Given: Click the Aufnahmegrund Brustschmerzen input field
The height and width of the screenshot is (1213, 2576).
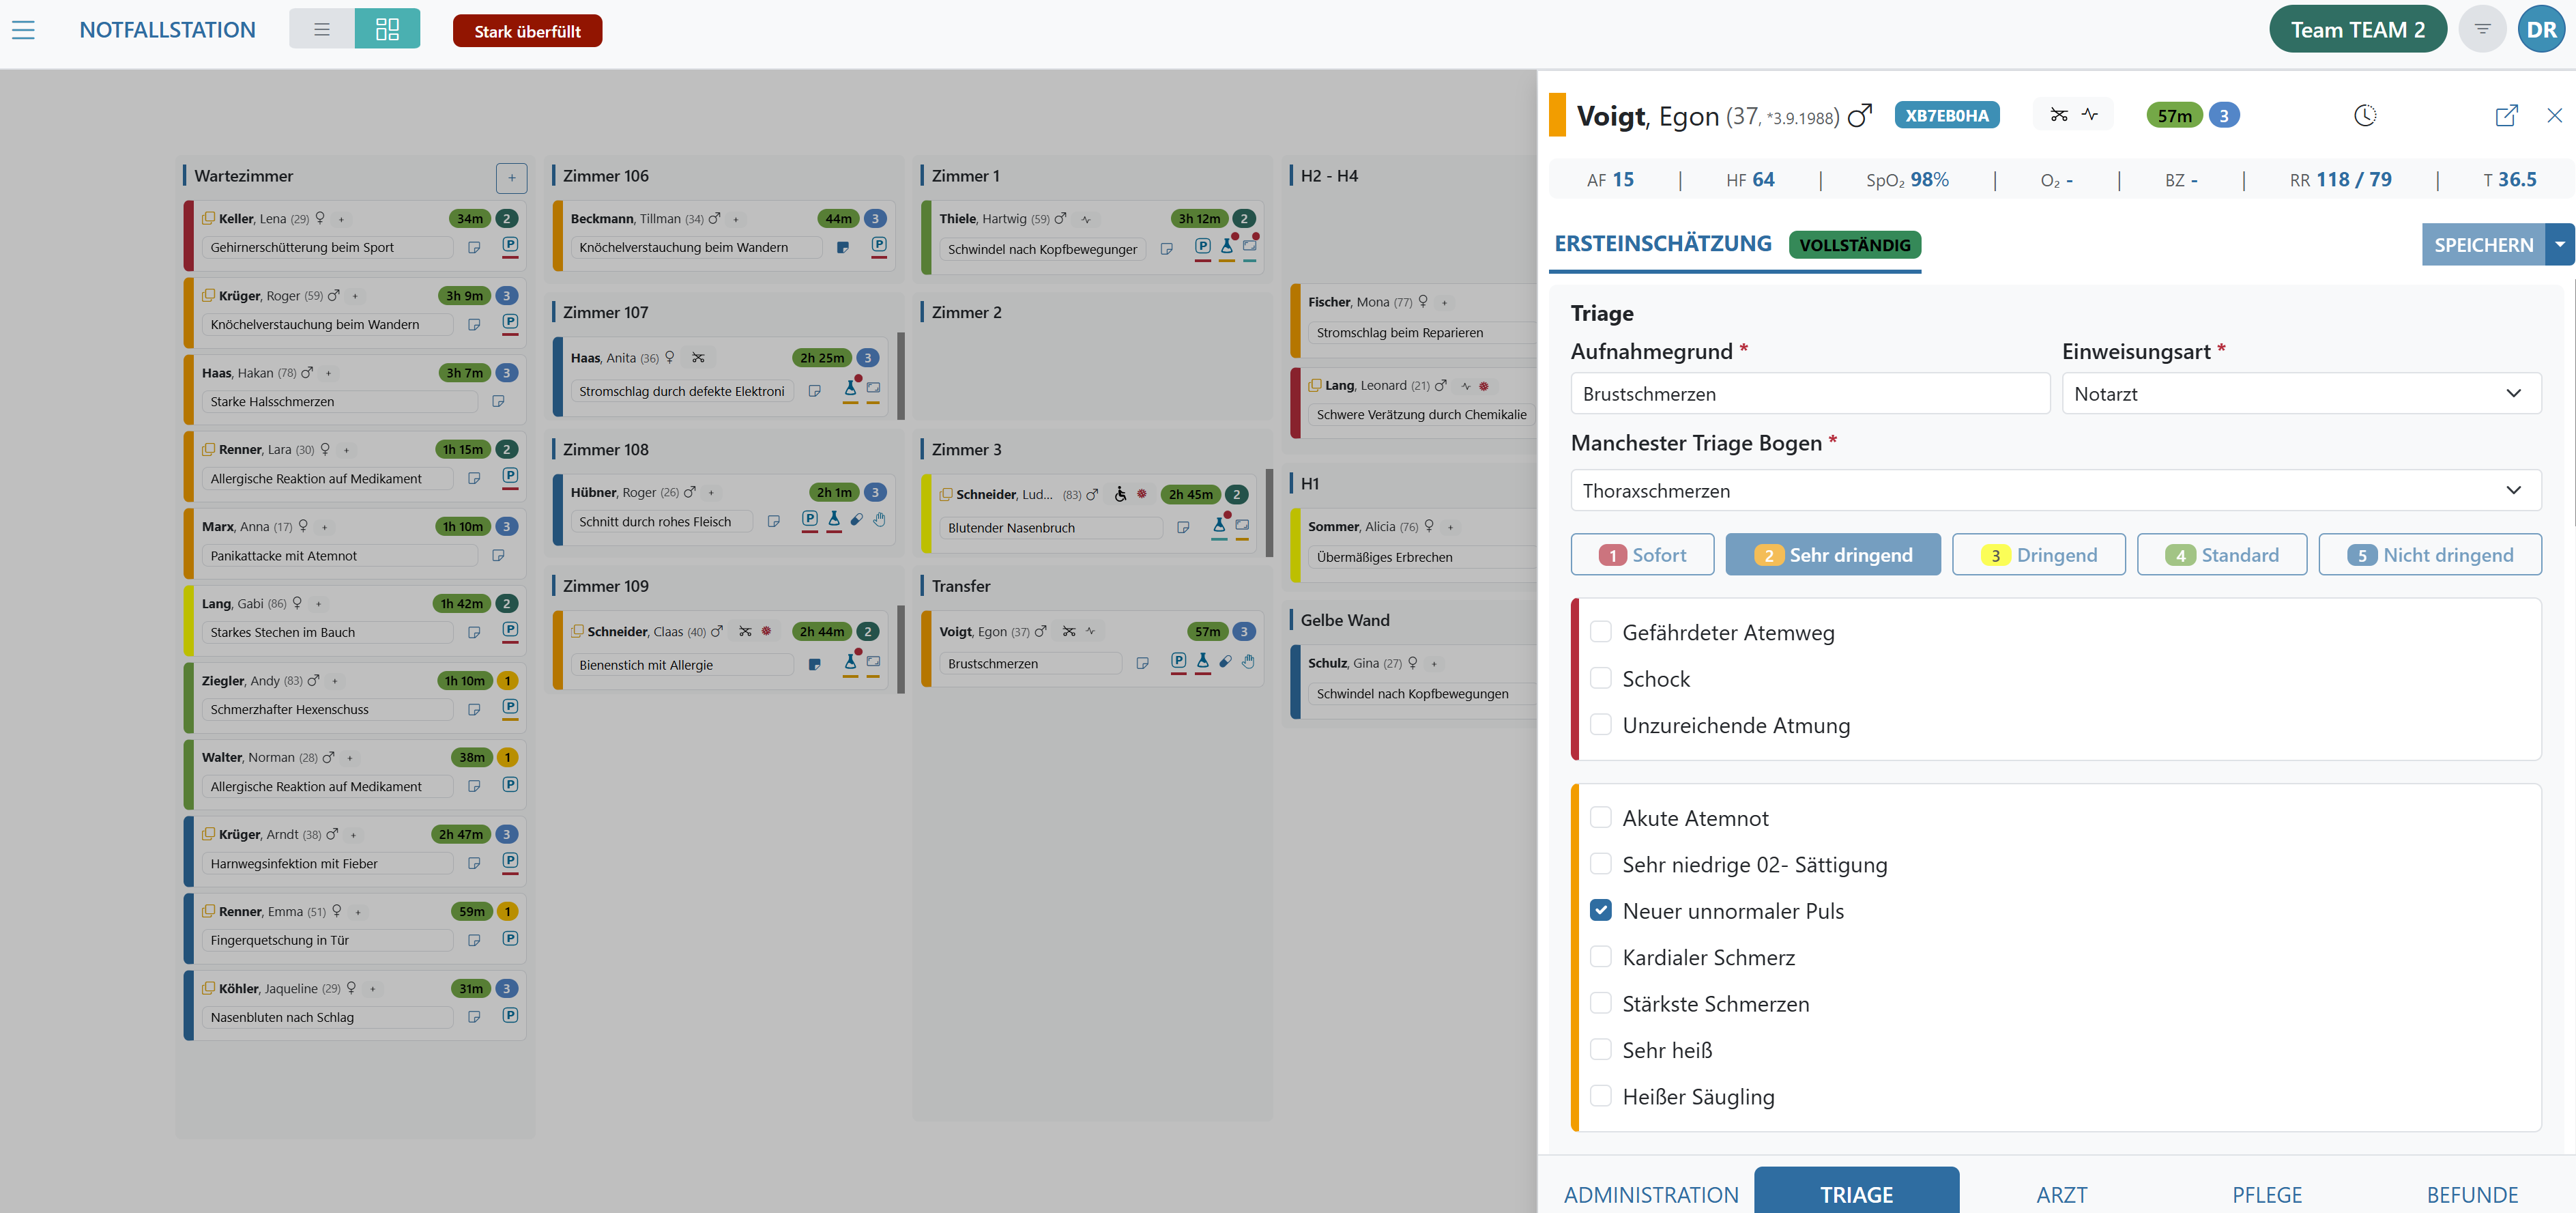Looking at the screenshot, I should coord(1810,393).
